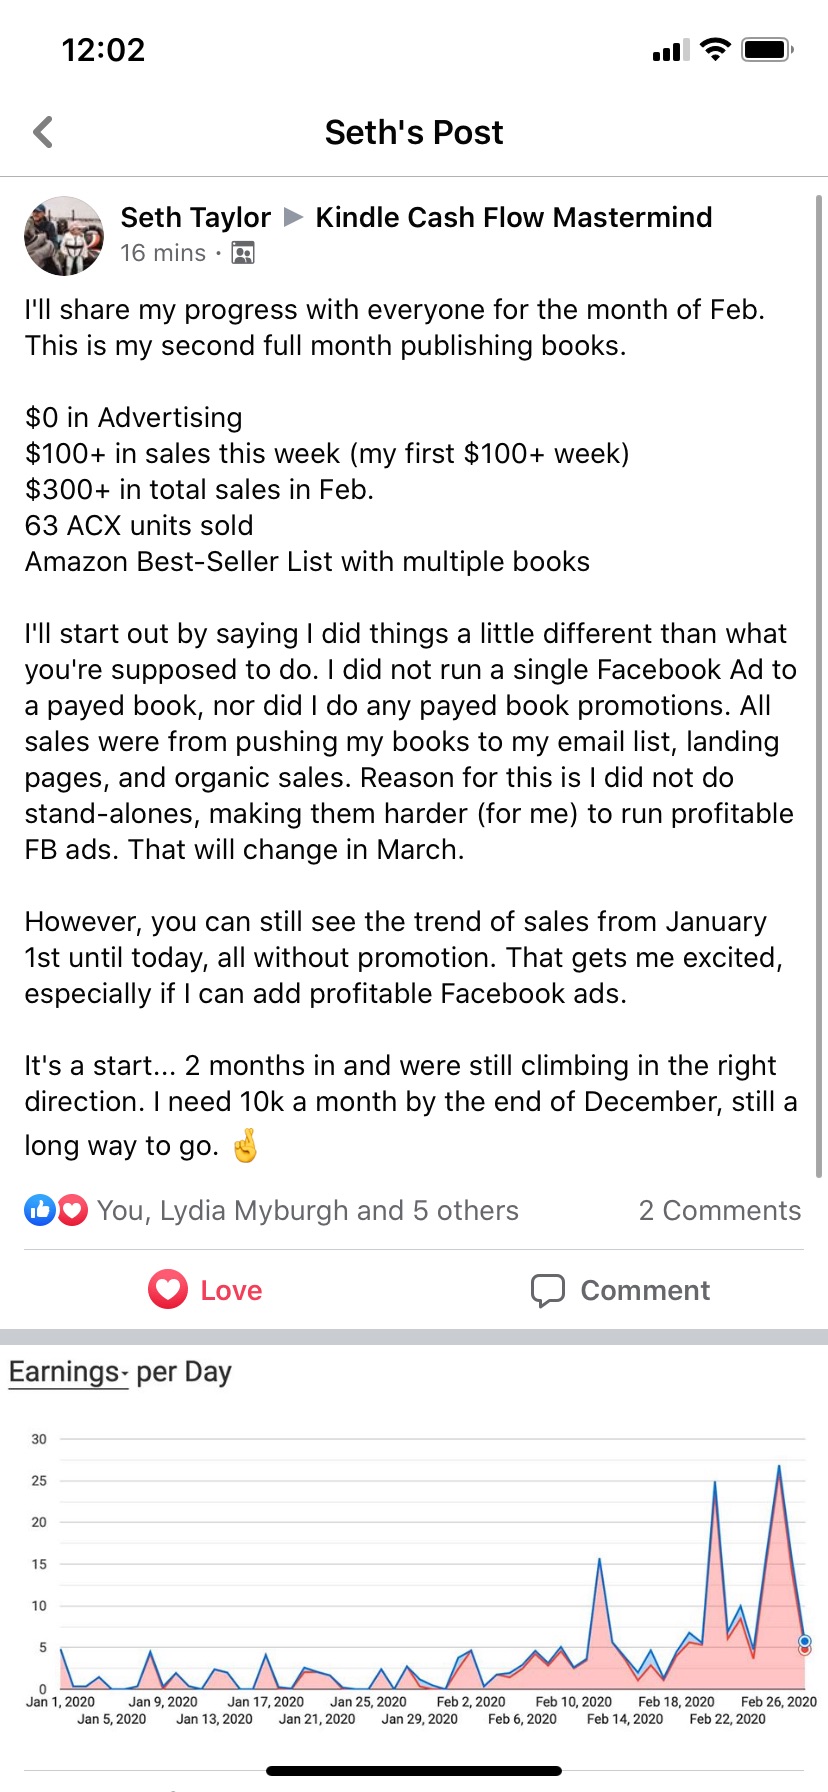The width and height of the screenshot is (828, 1792).
Task: Tap the cellular signal bars icon
Action: tap(670, 50)
